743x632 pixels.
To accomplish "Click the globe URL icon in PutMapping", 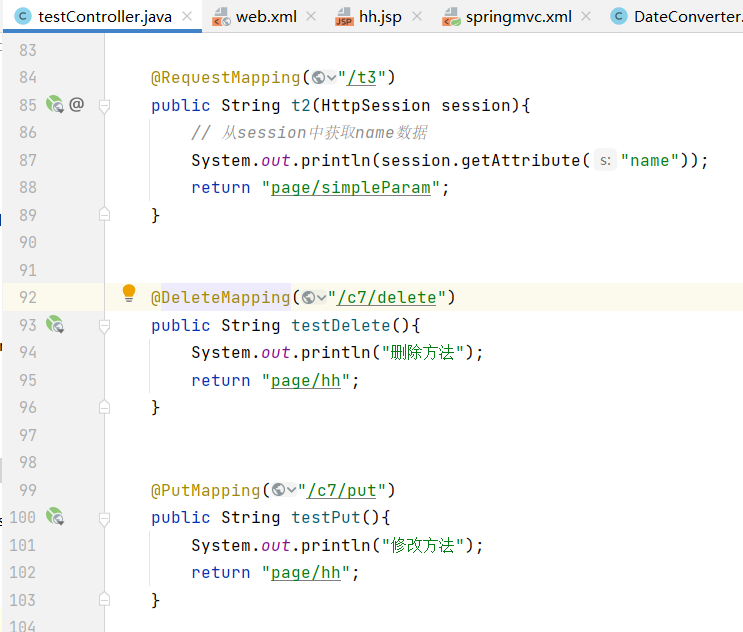I will [279, 490].
